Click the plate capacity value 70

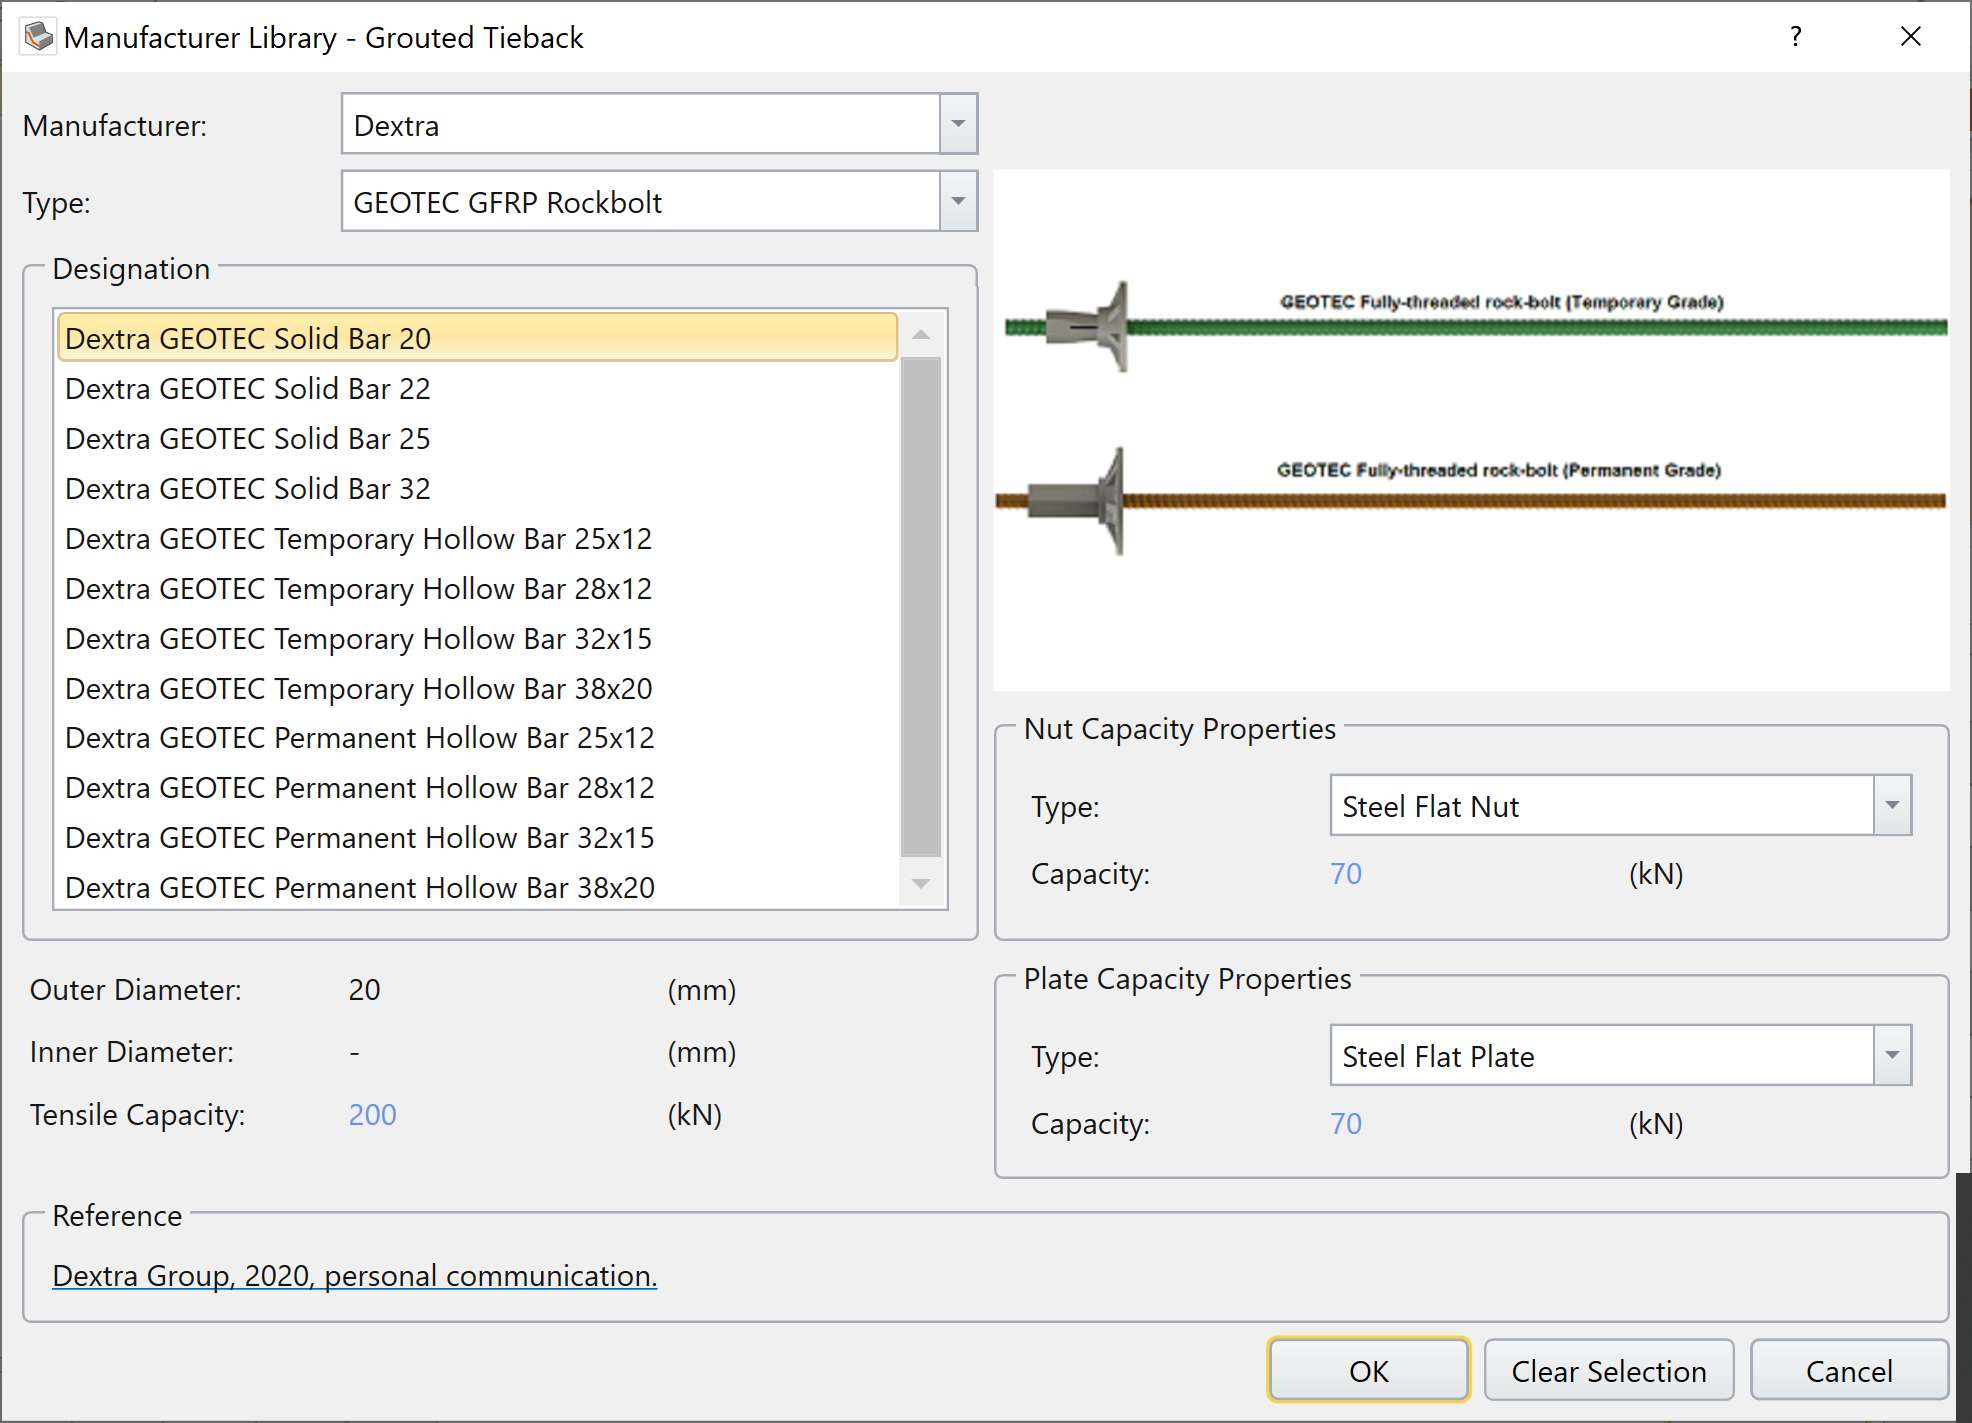coord(1346,1123)
